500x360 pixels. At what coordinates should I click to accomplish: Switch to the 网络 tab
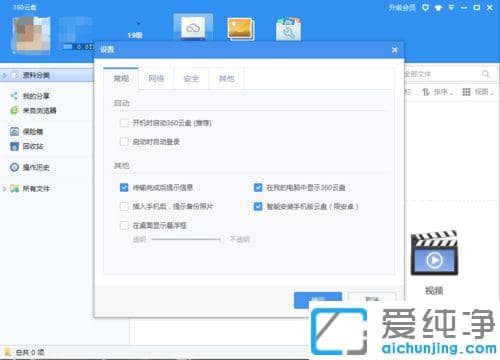(156, 79)
